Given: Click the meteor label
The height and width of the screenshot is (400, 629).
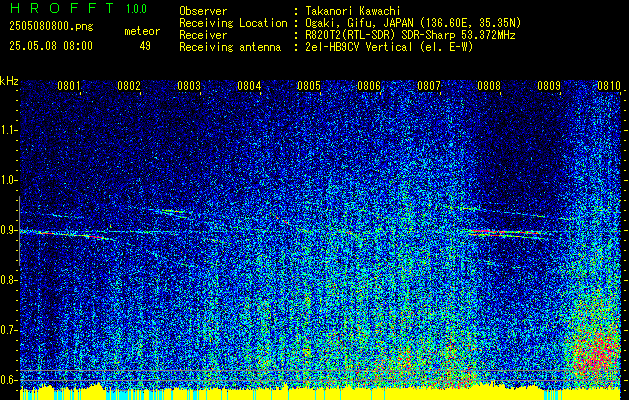Looking at the screenshot, I should (142, 31).
